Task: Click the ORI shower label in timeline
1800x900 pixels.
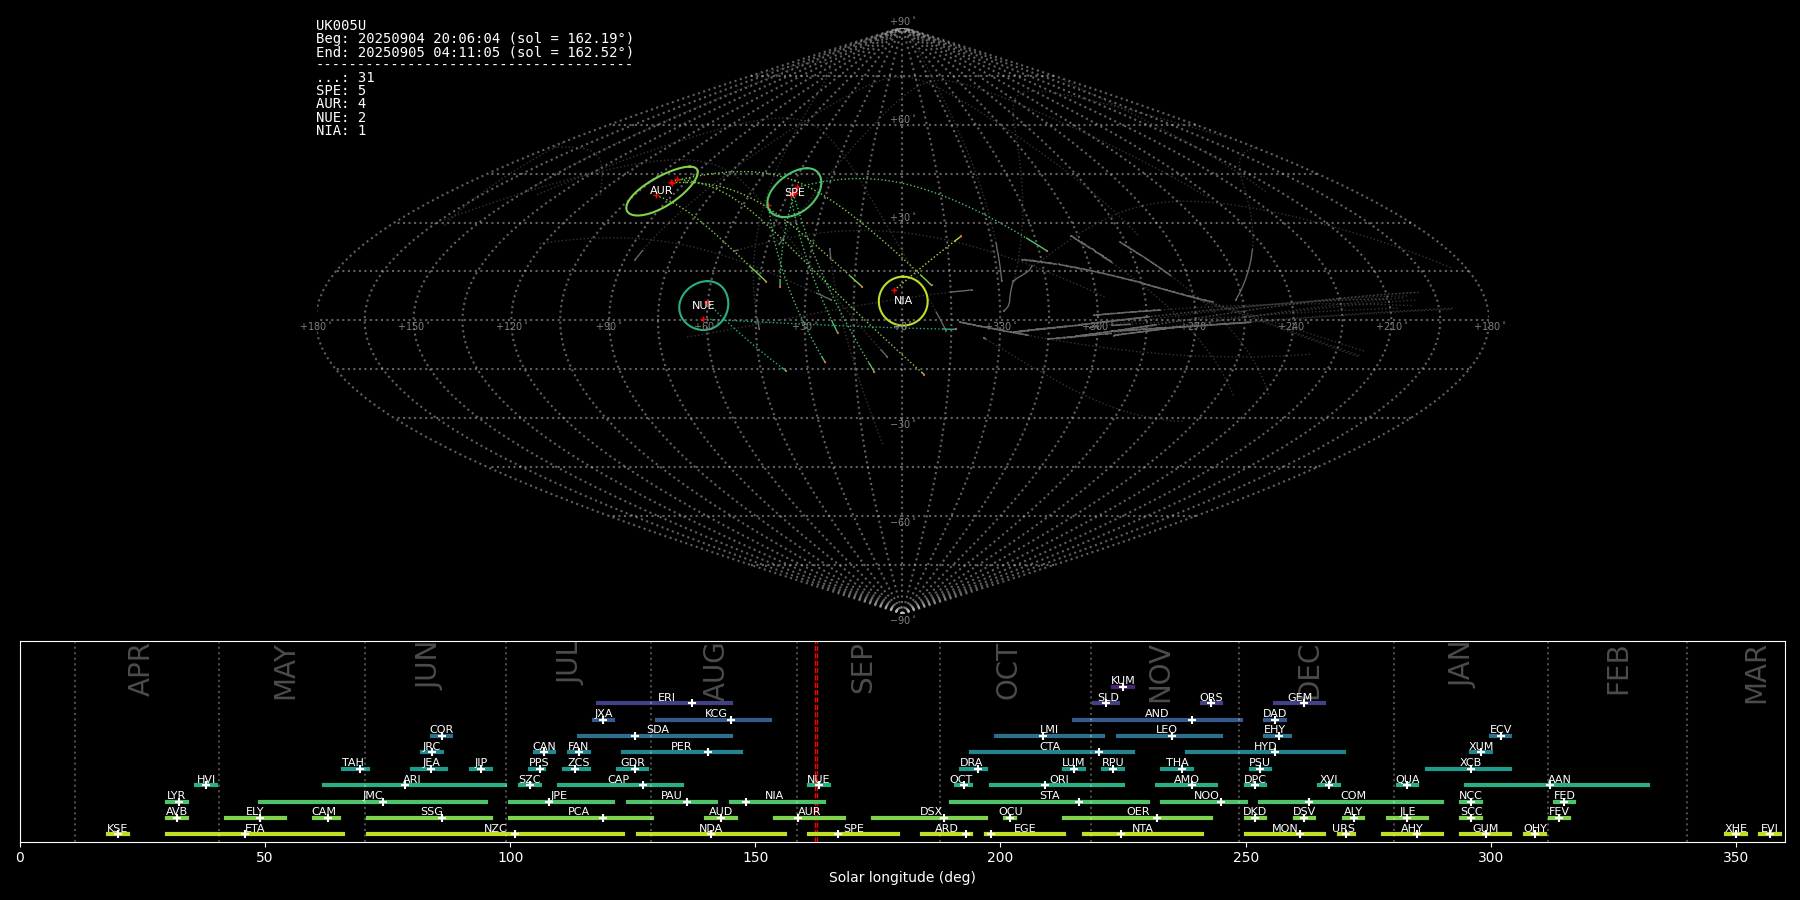Action: [x=1059, y=780]
